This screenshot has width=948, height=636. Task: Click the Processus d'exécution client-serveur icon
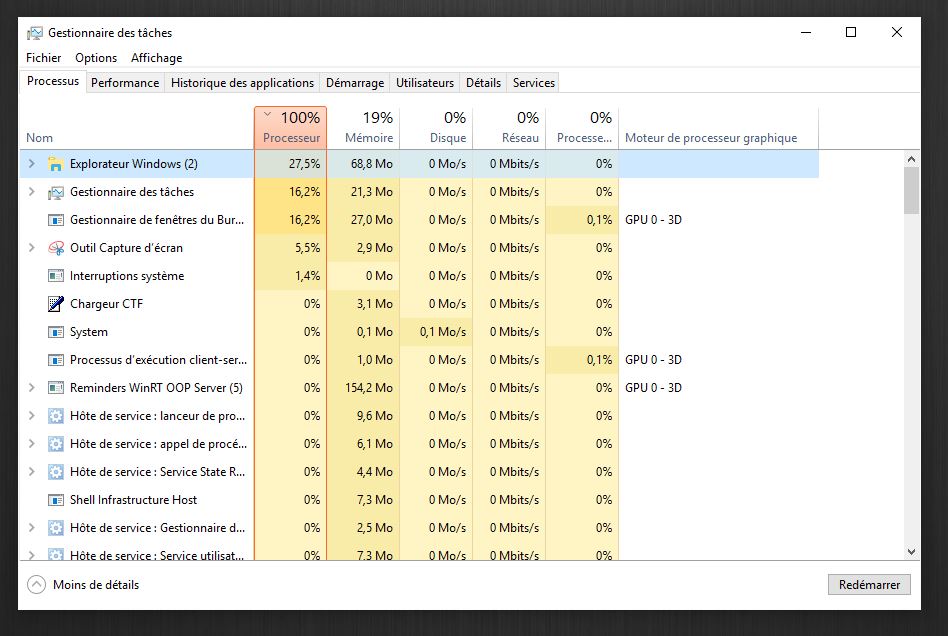[x=56, y=360]
